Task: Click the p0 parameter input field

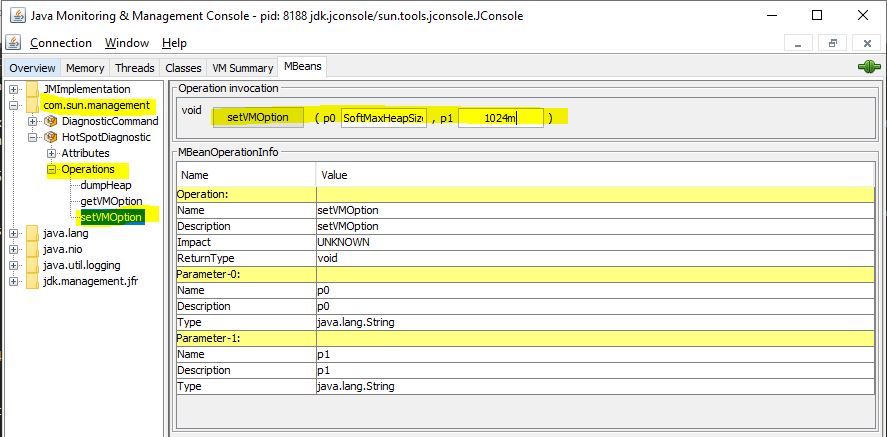Action: pos(384,118)
